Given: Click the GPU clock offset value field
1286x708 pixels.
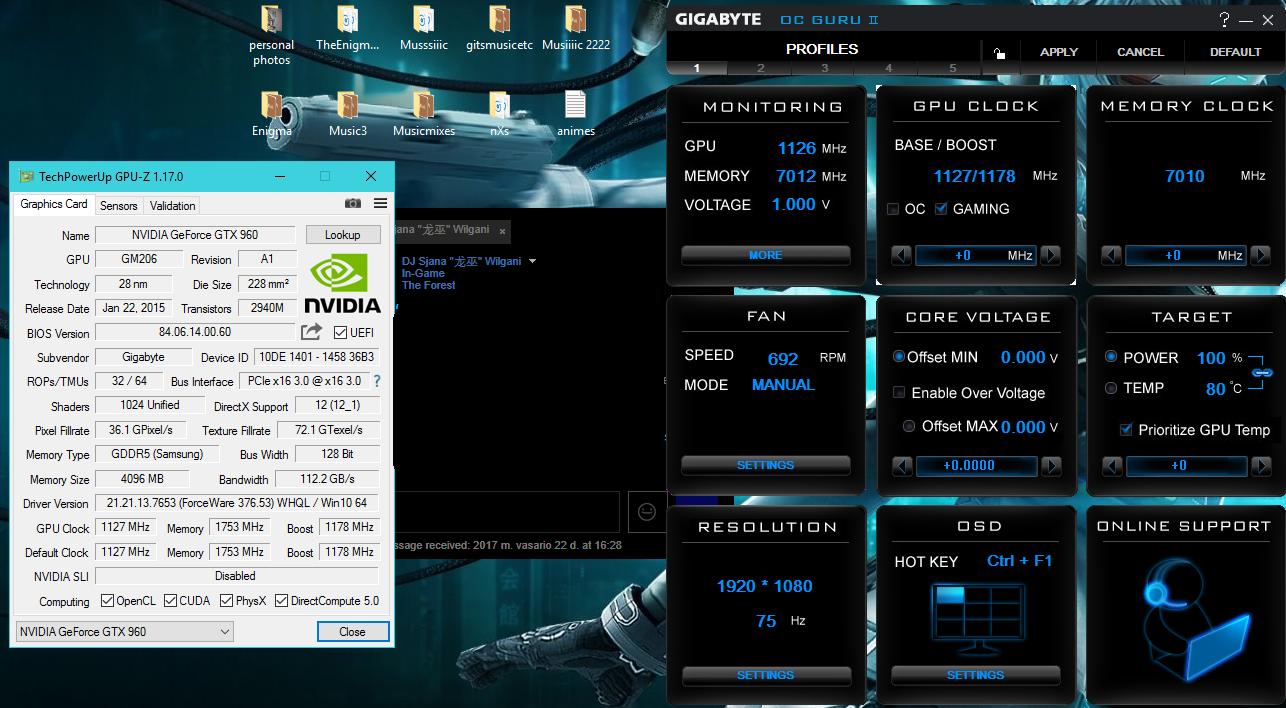Looking at the screenshot, I should coord(975,255).
